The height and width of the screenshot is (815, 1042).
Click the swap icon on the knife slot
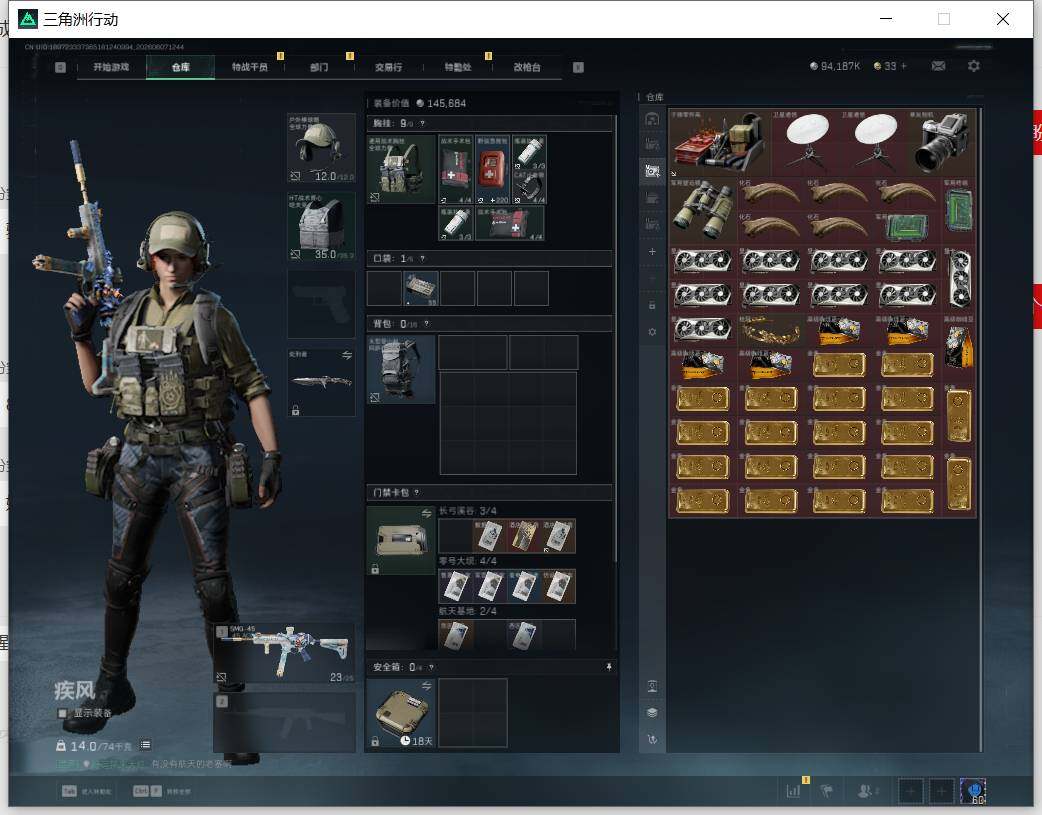click(x=347, y=356)
